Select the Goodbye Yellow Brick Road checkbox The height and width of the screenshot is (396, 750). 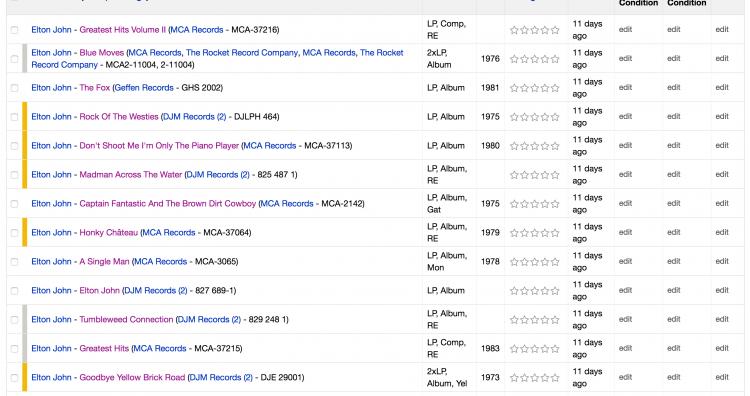[14, 378]
